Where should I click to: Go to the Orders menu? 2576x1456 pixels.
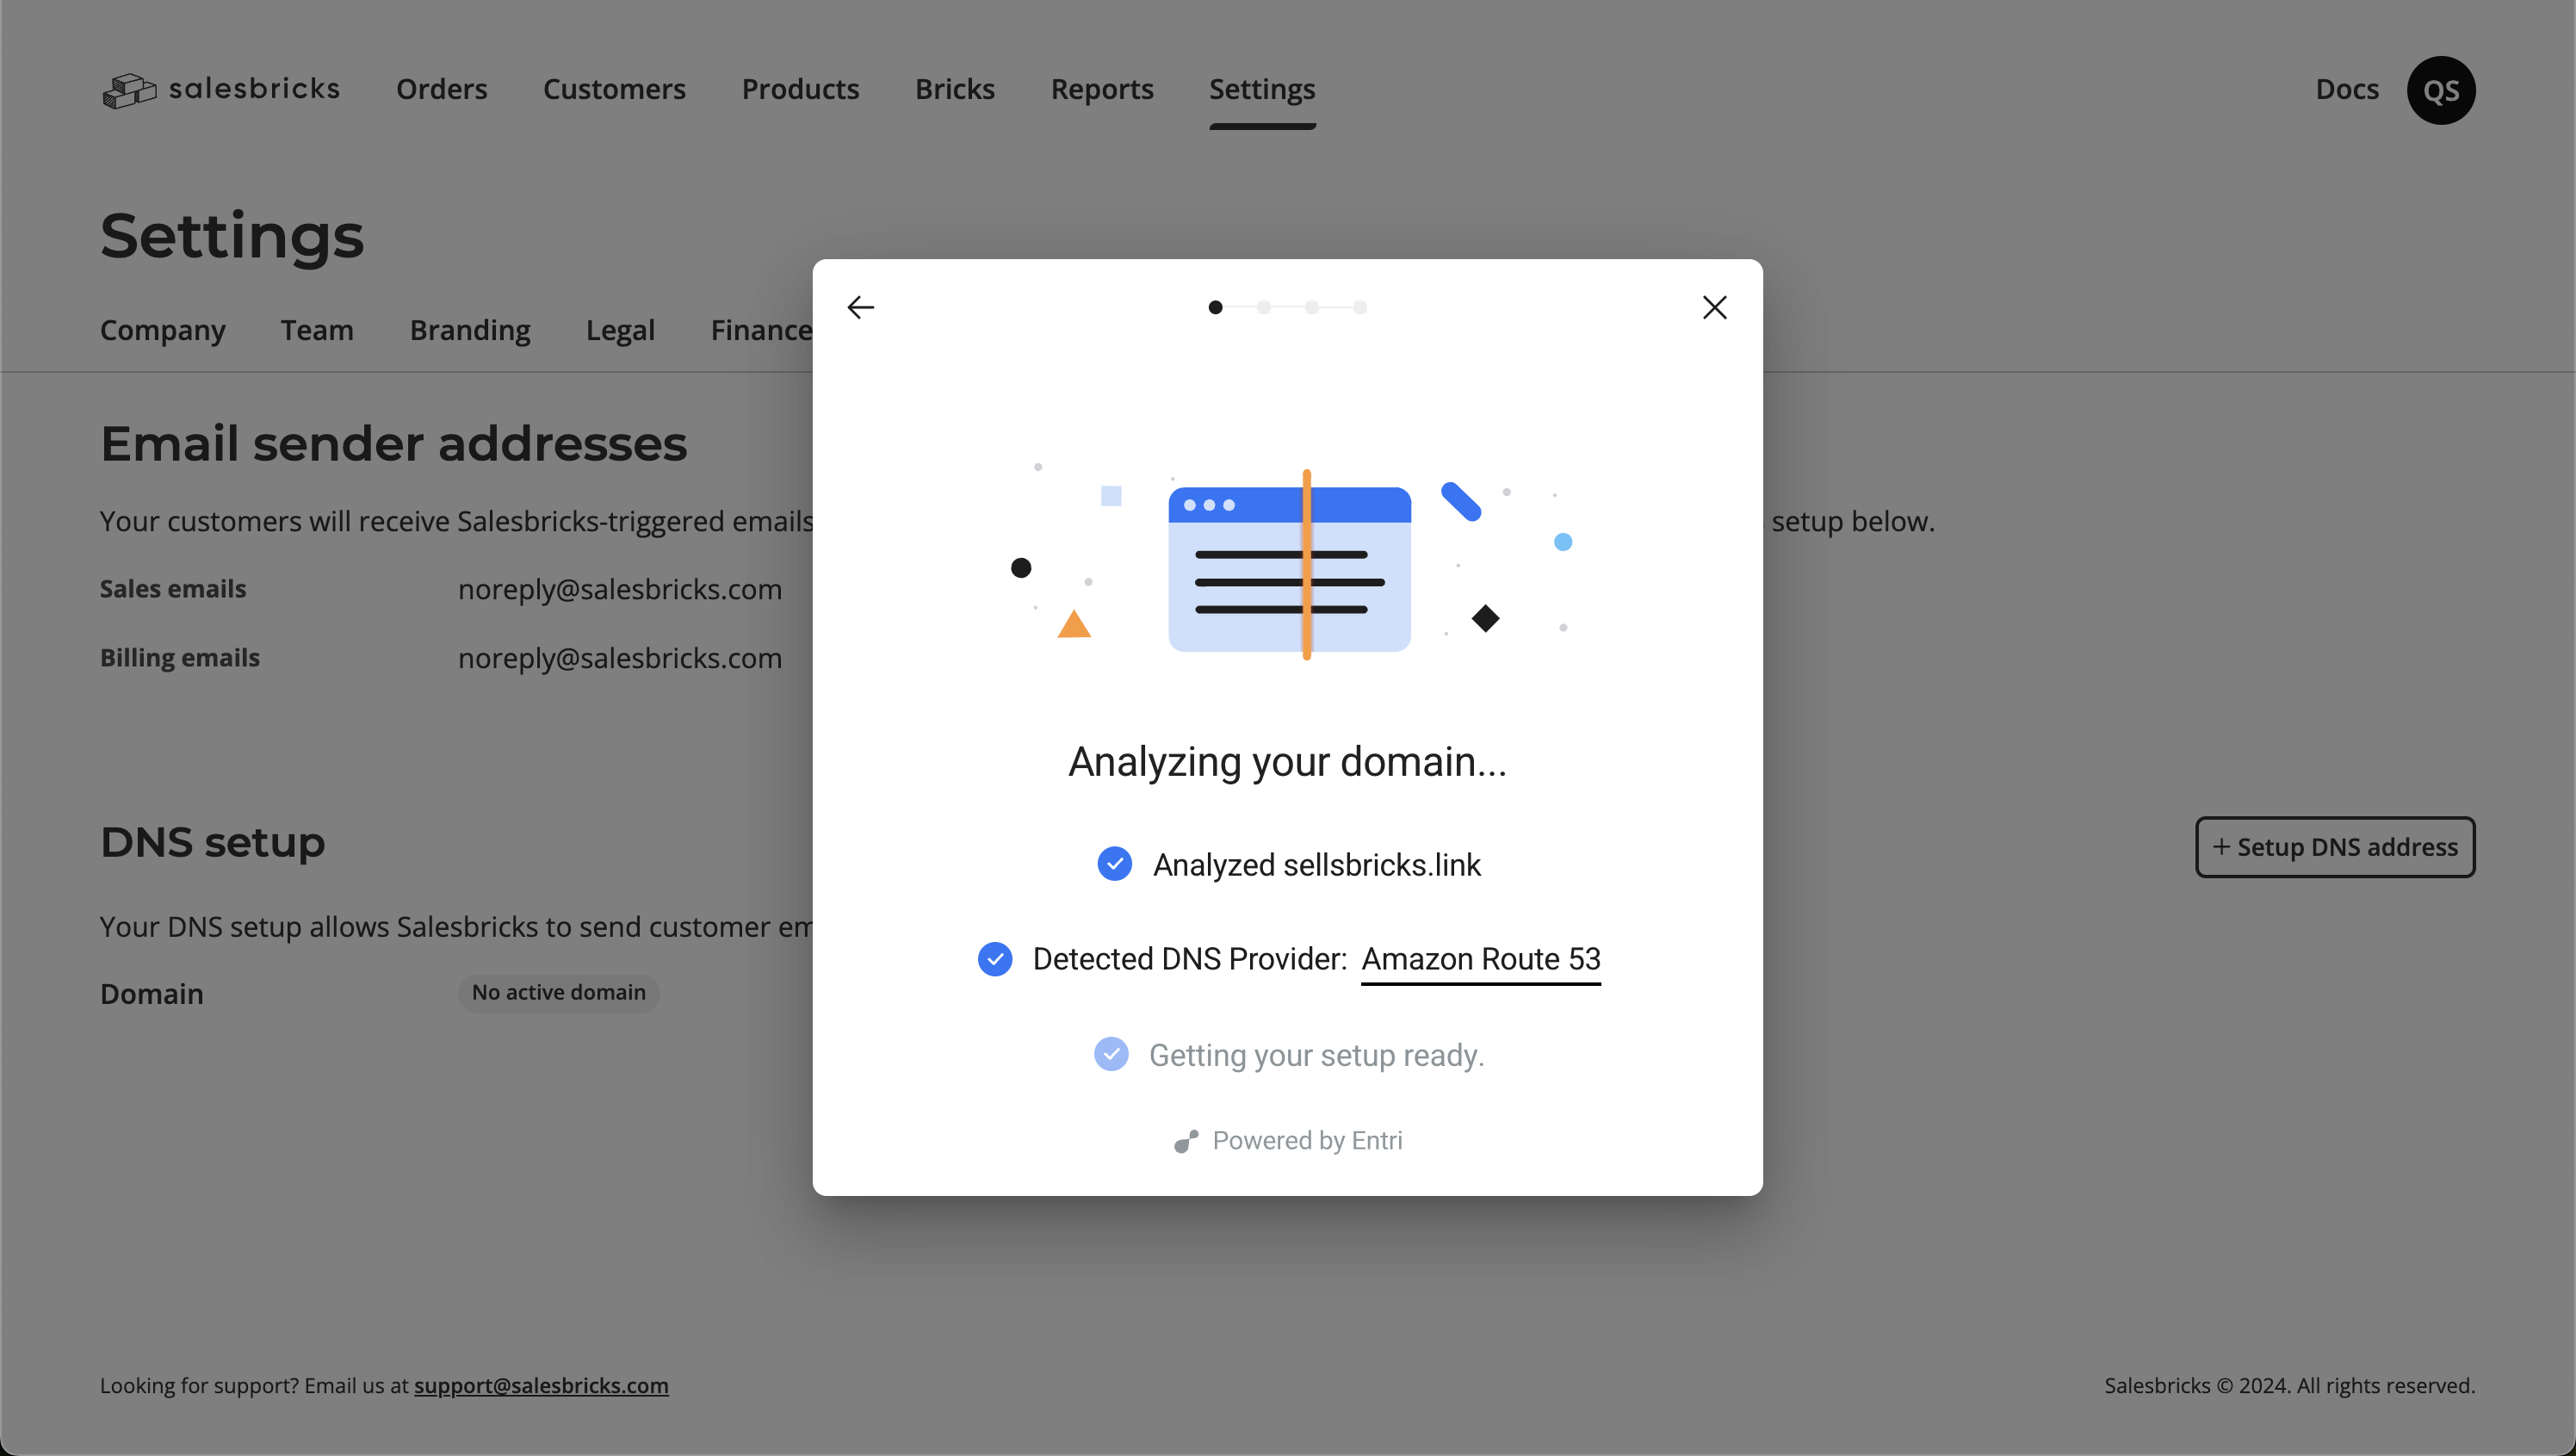[x=441, y=89]
